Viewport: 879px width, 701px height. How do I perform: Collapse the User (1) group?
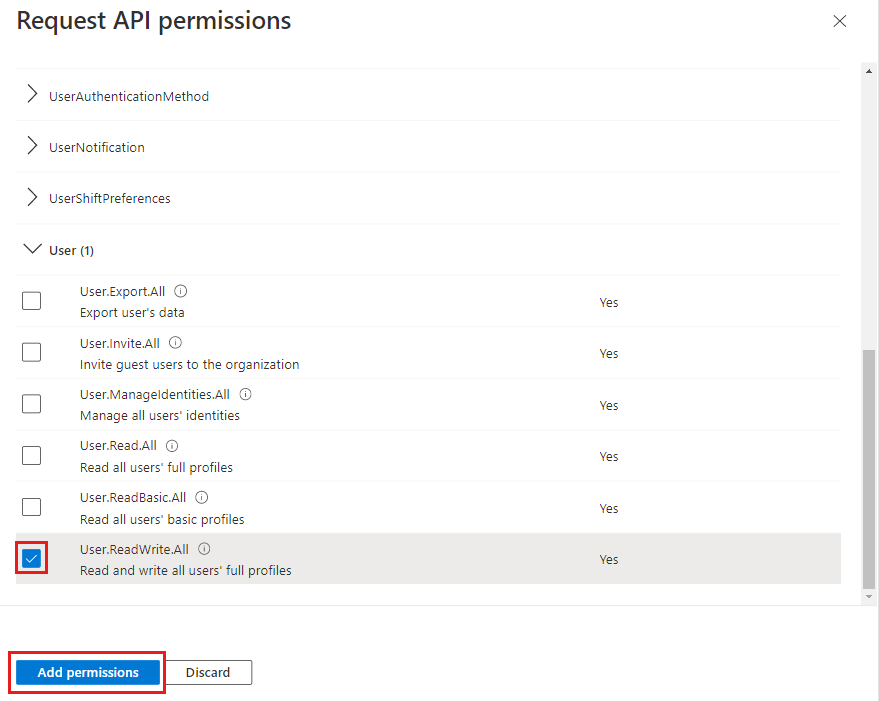tap(33, 248)
